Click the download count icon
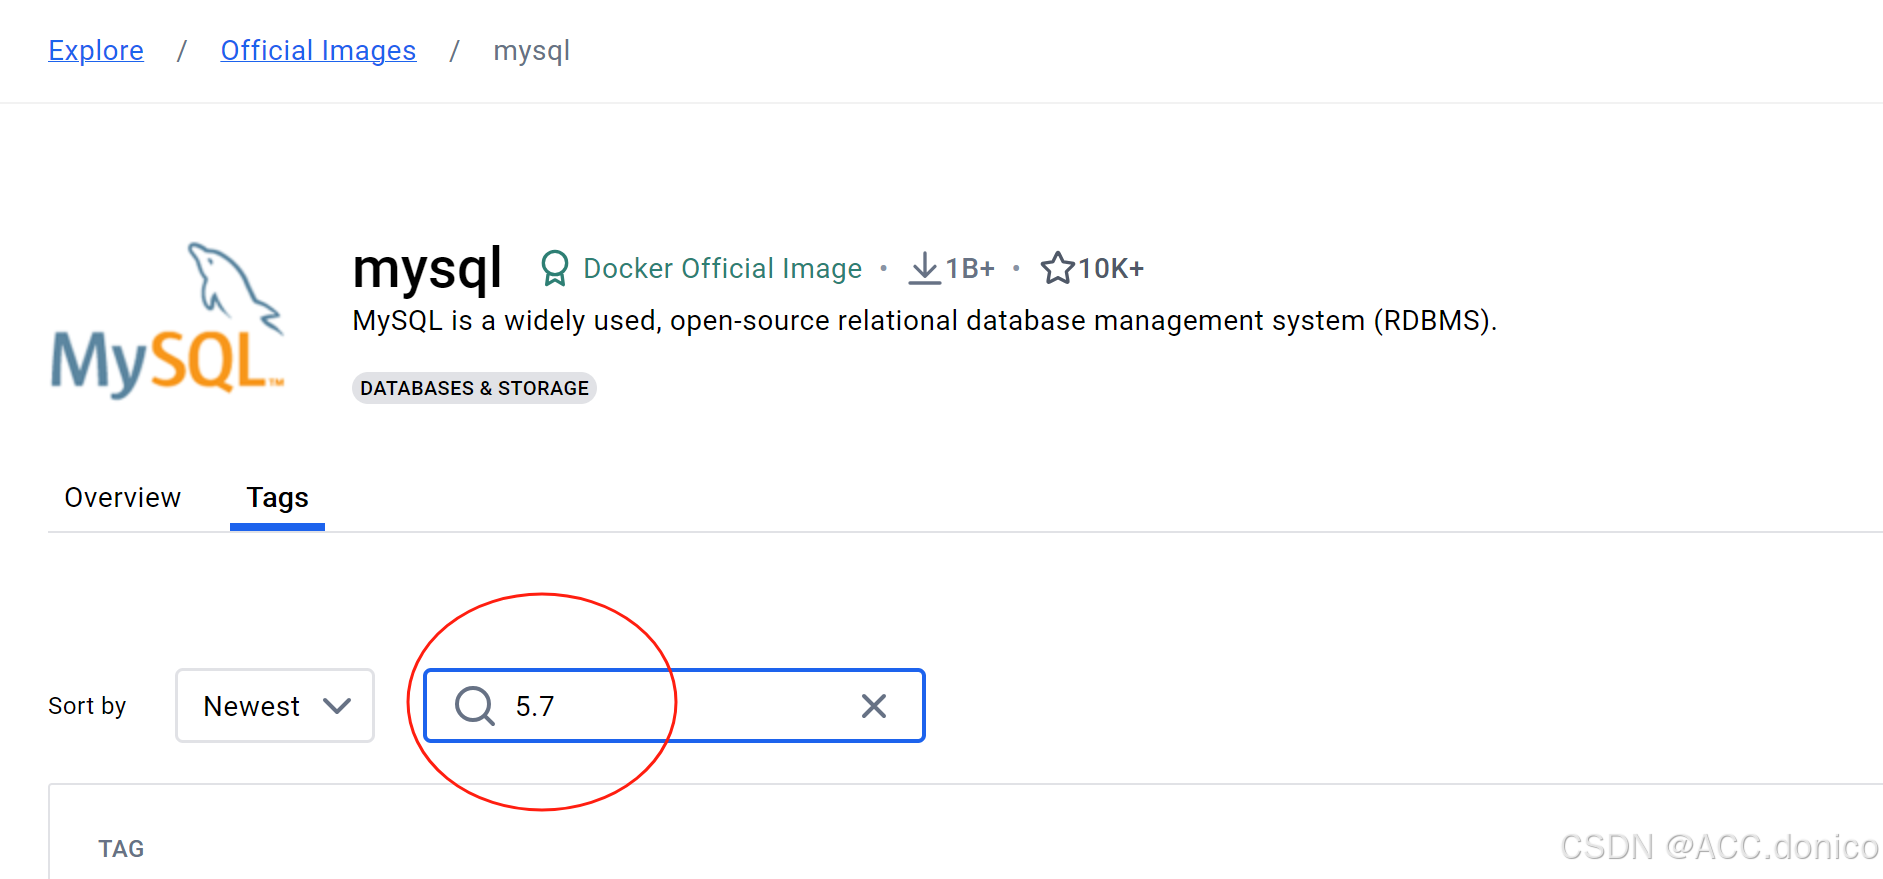The width and height of the screenshot is (1883, 879). [925, 268]
